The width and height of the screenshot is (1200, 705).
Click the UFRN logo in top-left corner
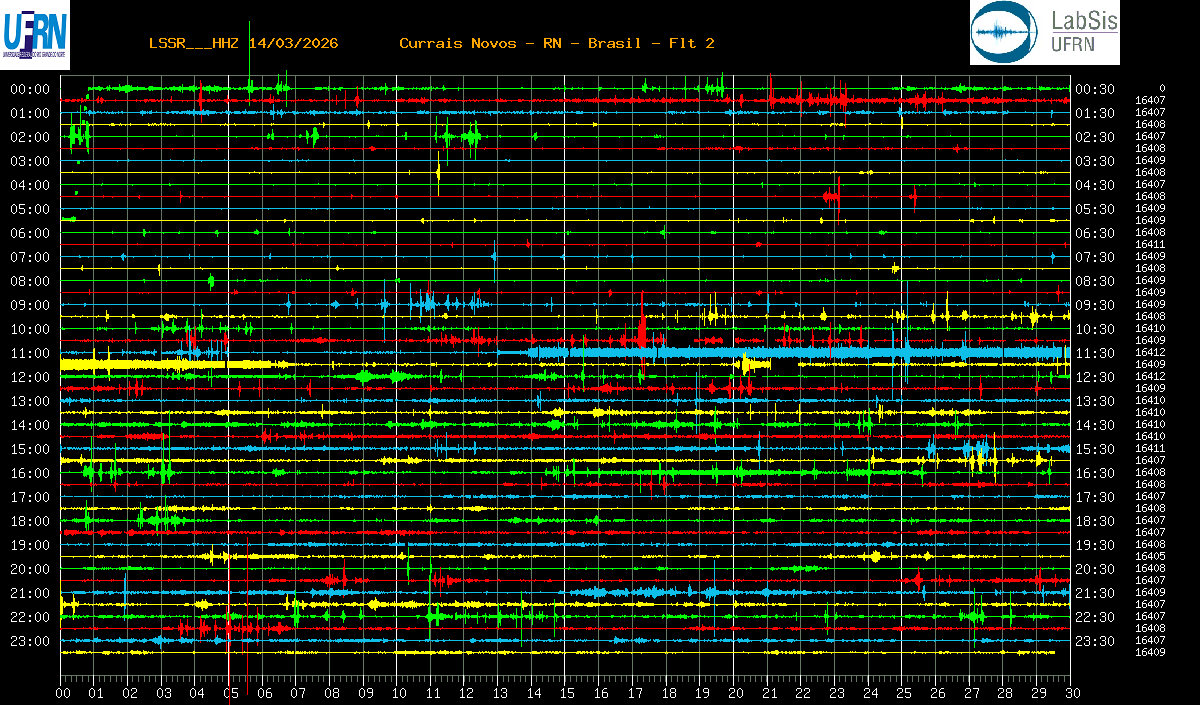tap(35, 34)
